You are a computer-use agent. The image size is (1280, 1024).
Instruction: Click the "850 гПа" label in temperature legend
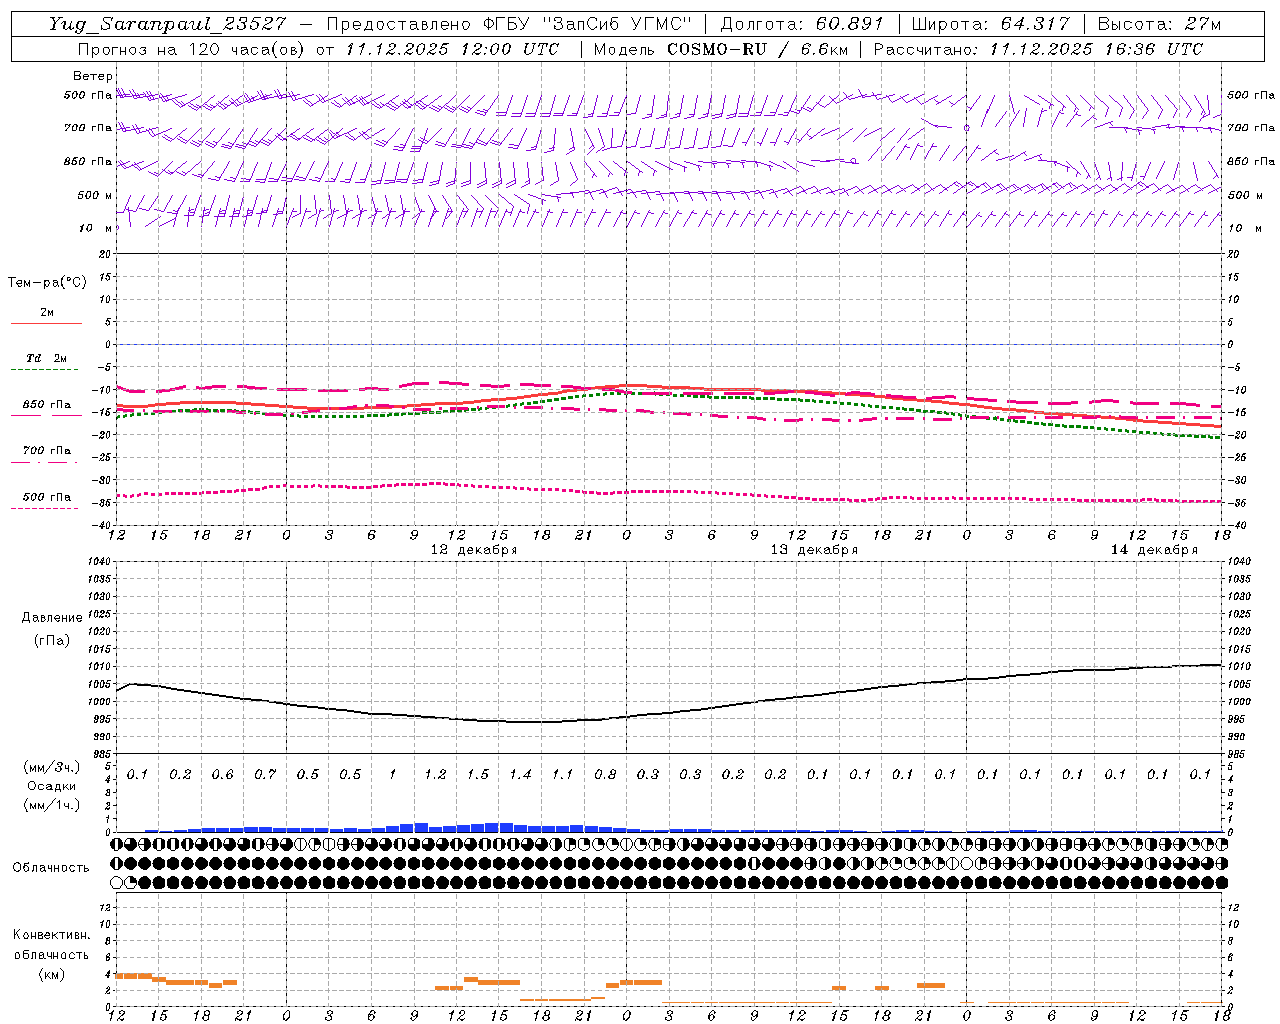coord(47,405)
